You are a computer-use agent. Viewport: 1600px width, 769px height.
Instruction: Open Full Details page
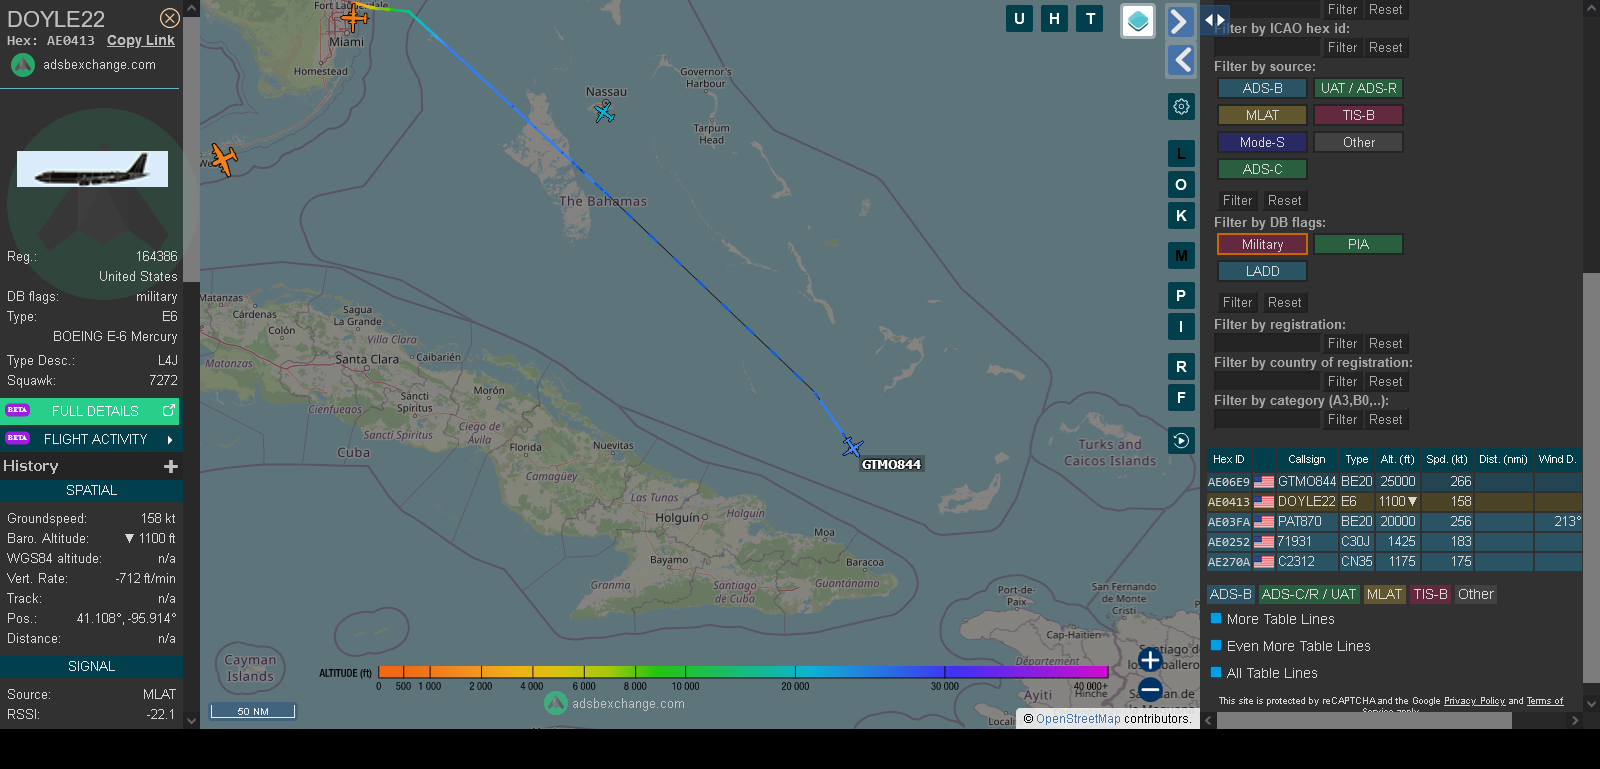point(91,410)
